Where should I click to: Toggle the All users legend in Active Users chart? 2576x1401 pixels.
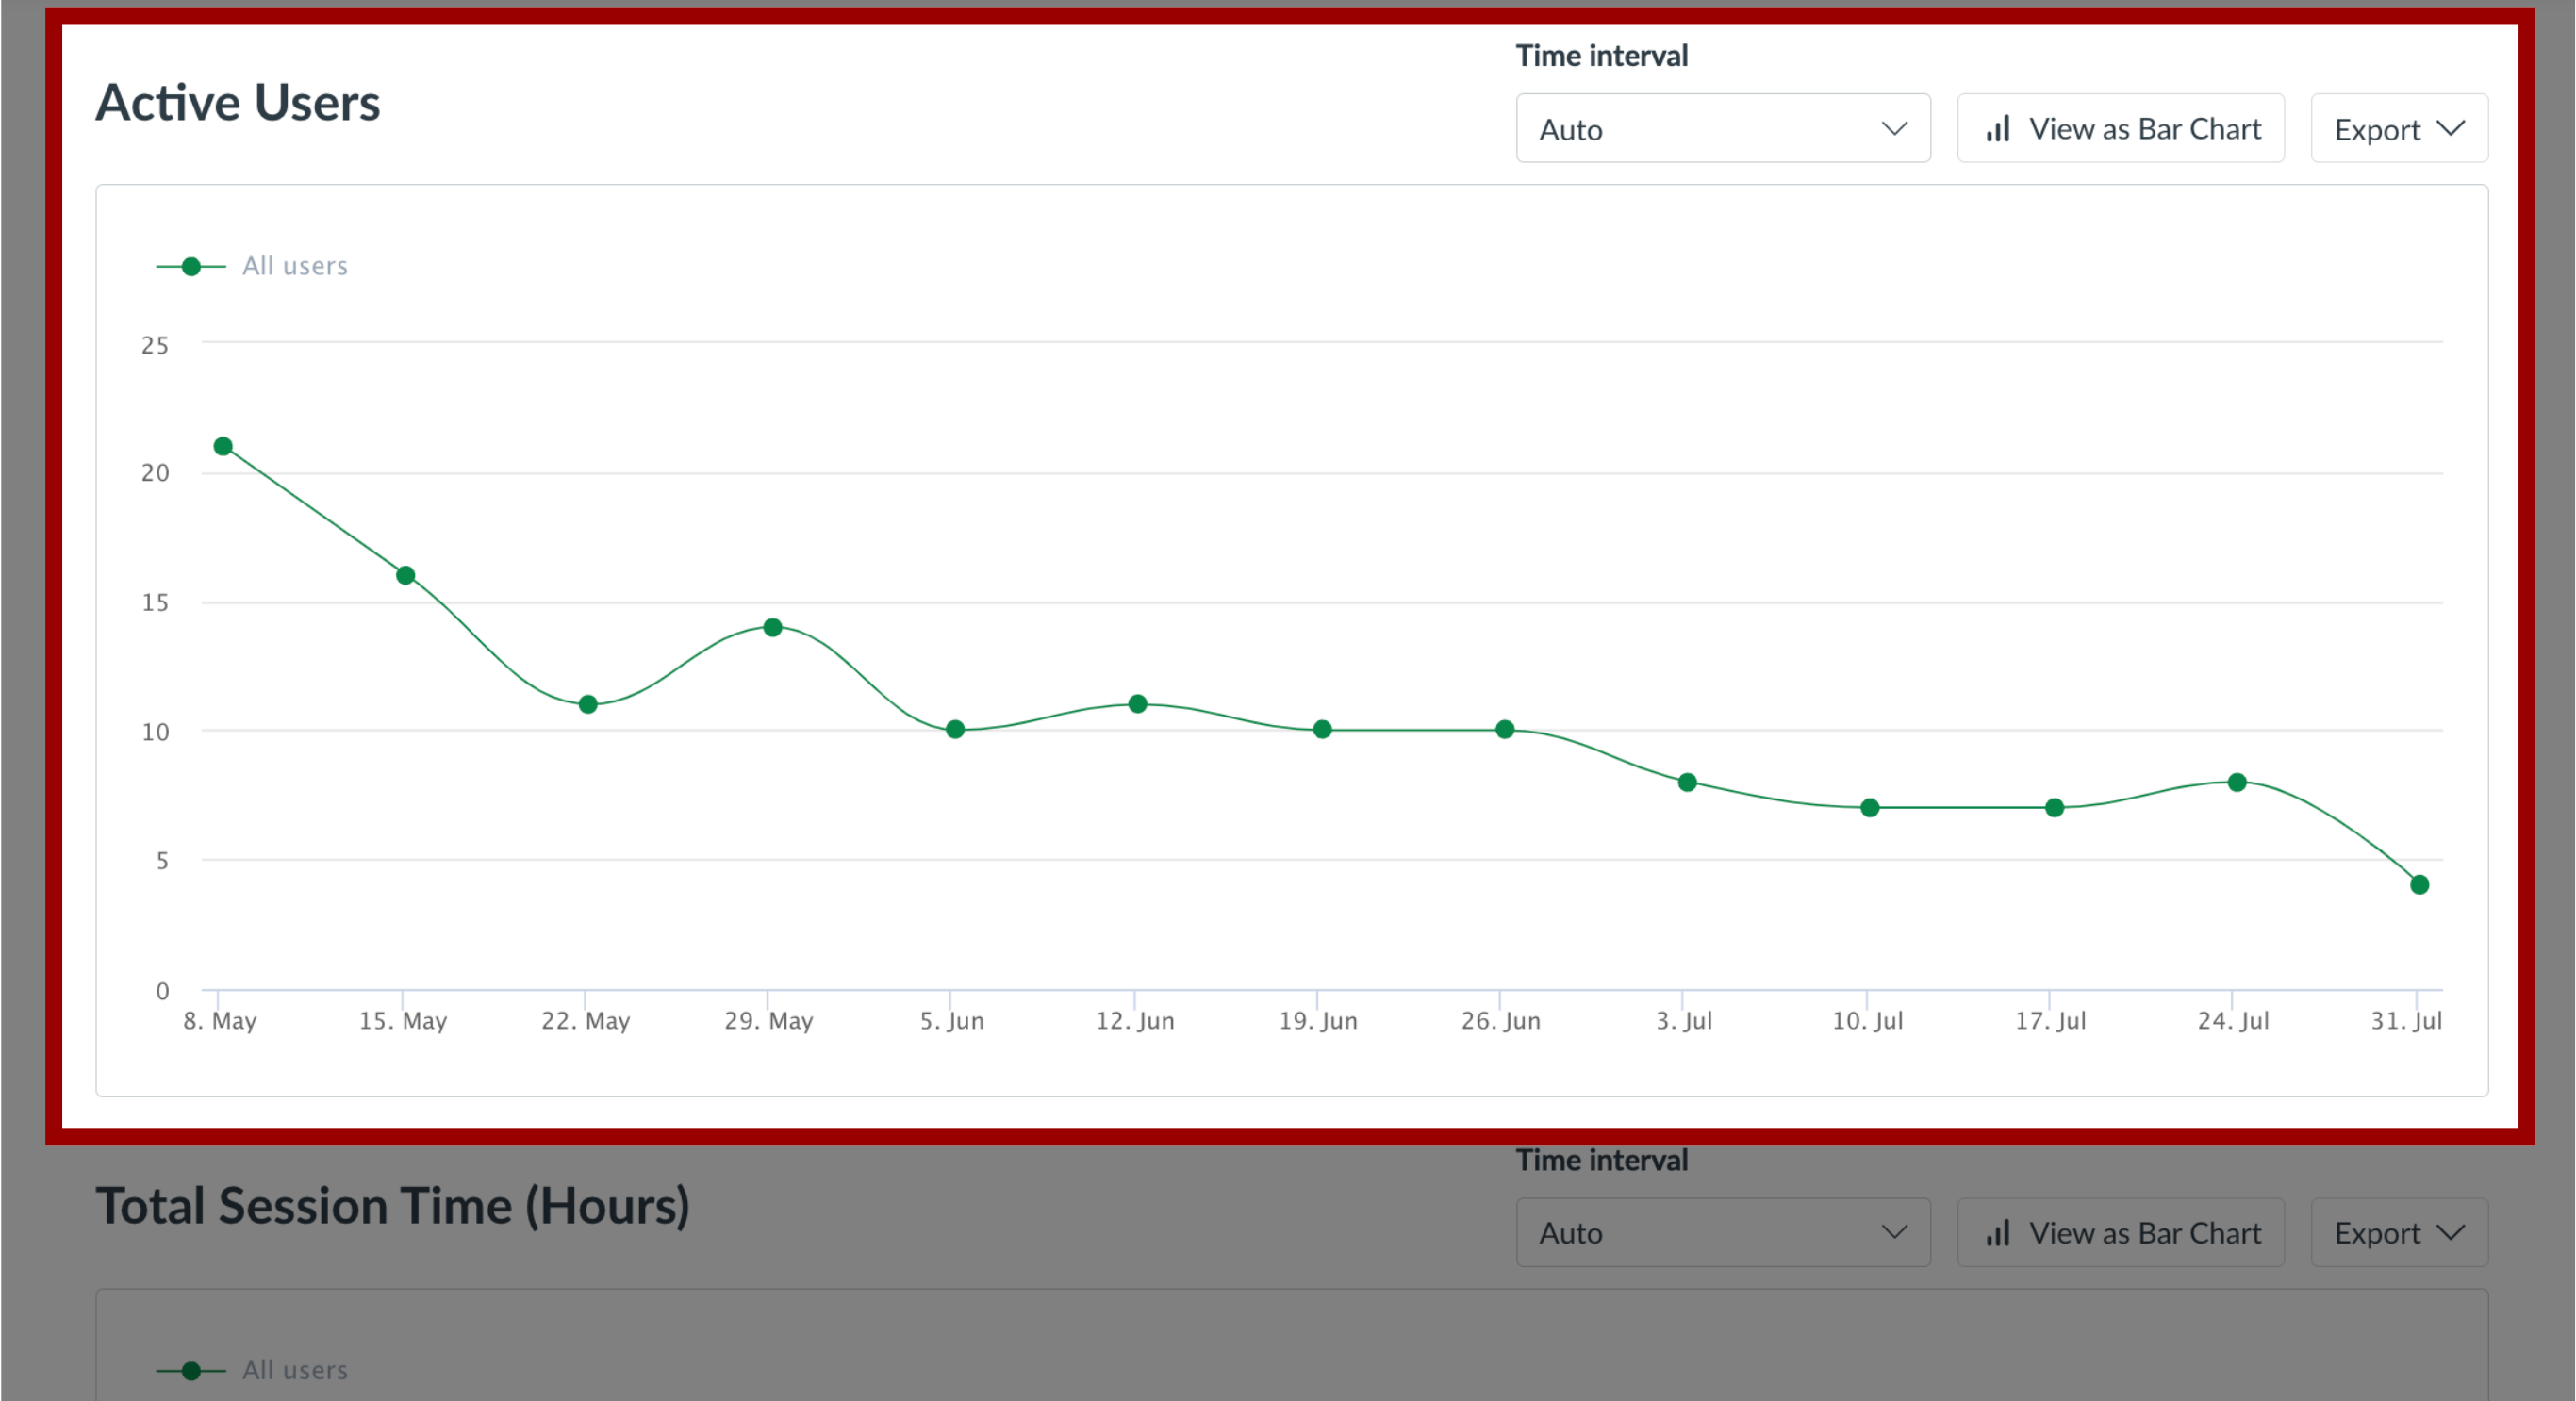[252, 266]
